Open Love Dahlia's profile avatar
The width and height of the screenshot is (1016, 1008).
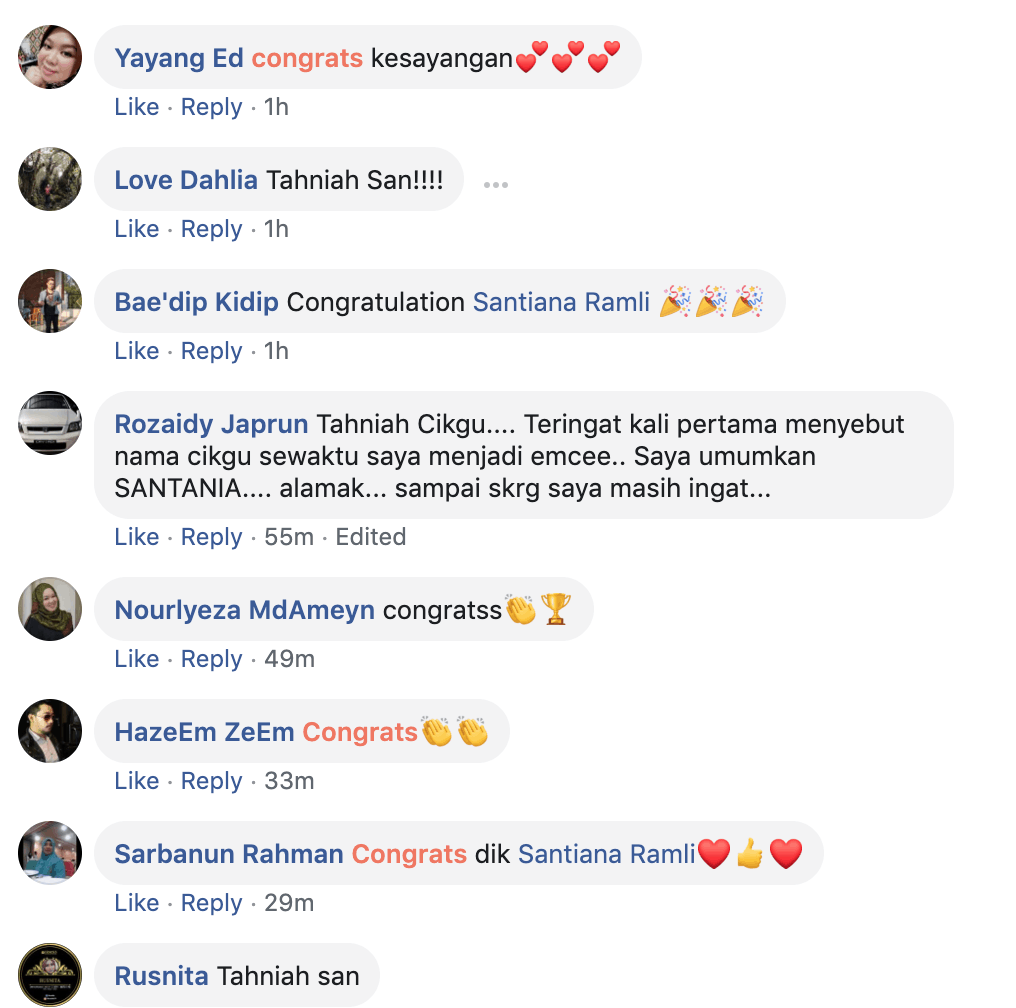click(50, 179)
